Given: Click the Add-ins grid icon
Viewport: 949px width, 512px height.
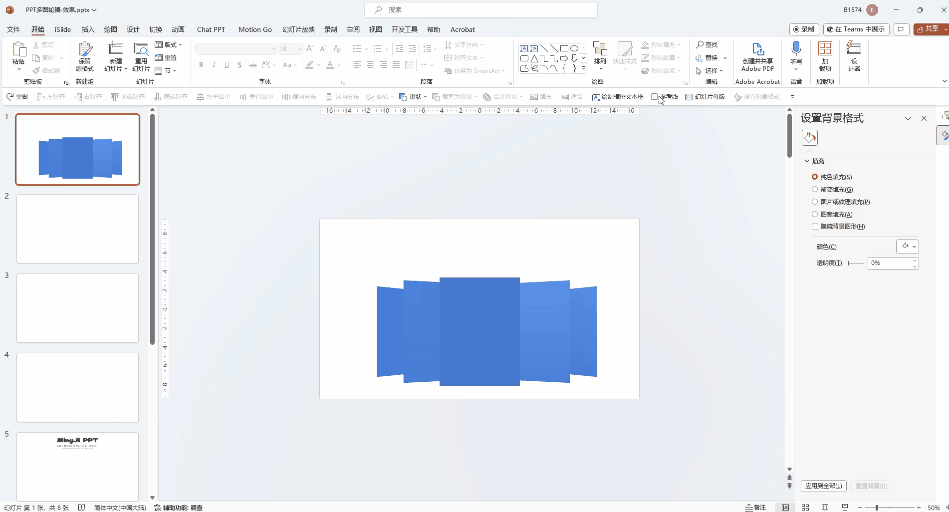Looking at the screenshot, I should tap(825, 48).
